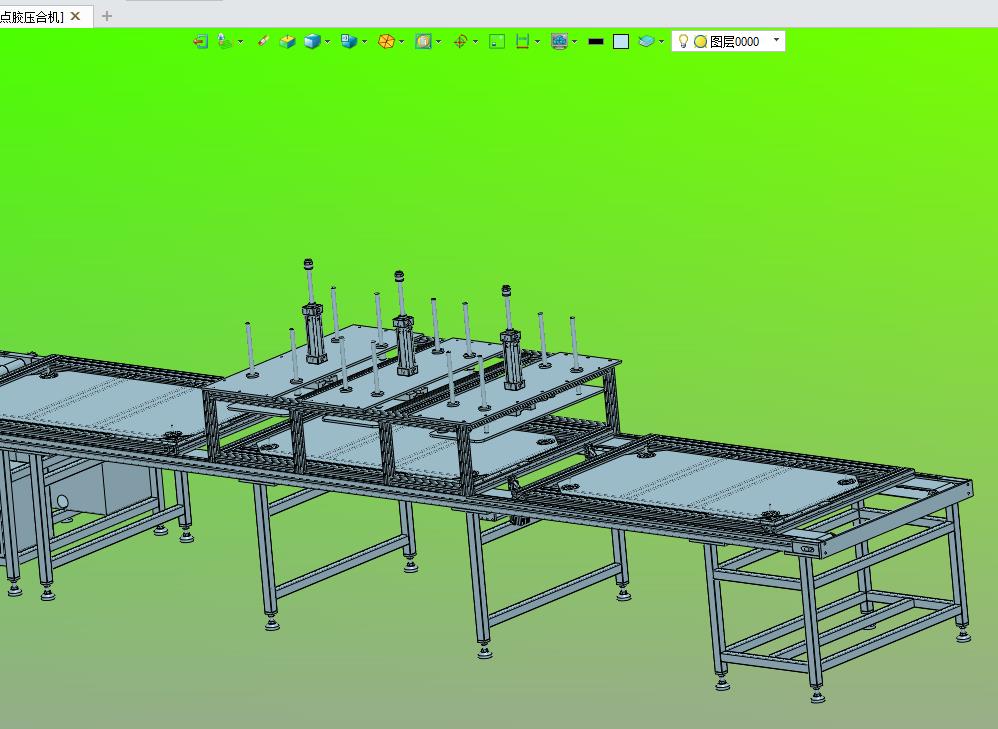Viewport: 998px width, 729px height.
Task: Click the blue shaded cube display icon
Action: click(x=312, y=41)
